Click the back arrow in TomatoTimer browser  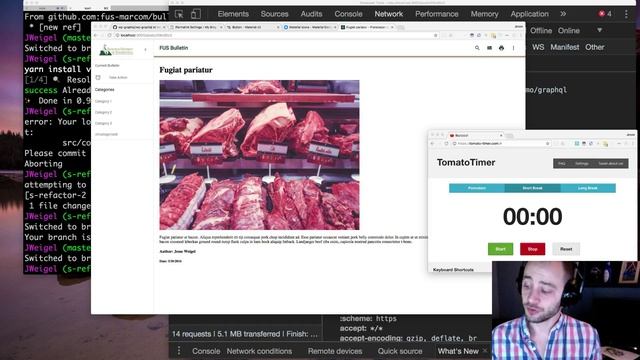pos(433,144)
